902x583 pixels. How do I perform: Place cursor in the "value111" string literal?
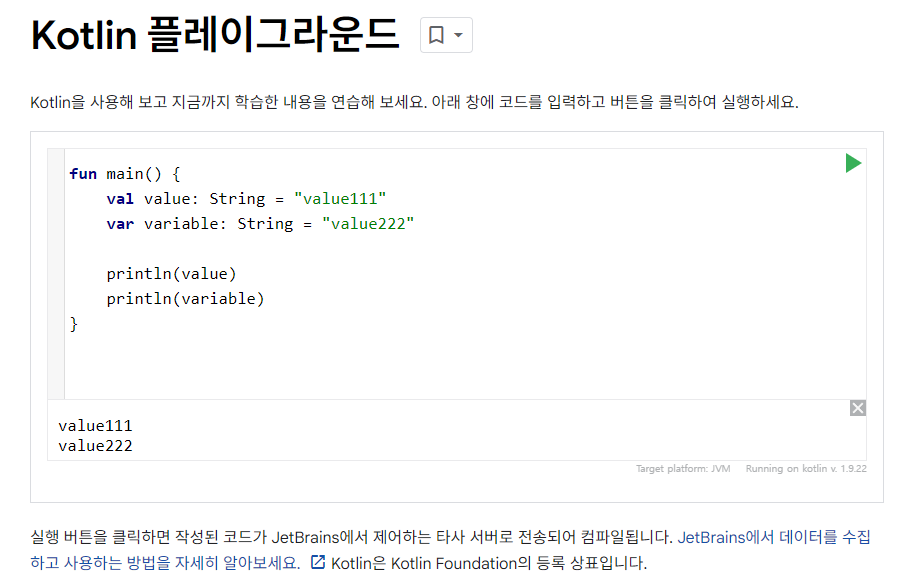[340, 199]
